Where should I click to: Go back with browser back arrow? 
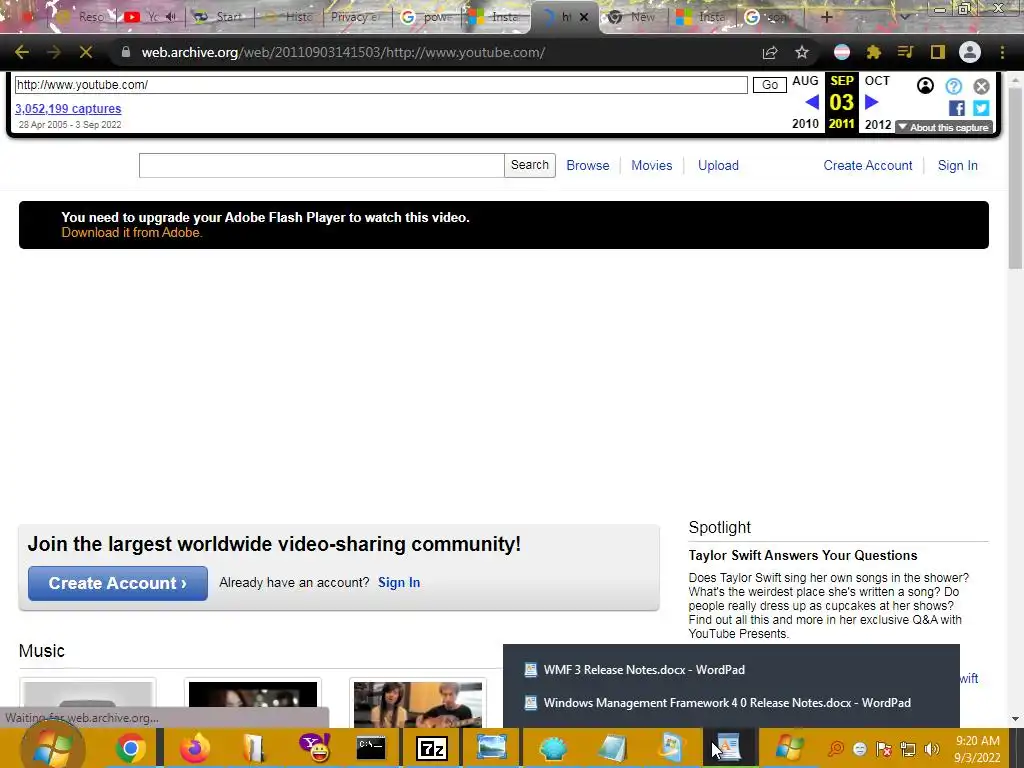click(x=22, y=52)
